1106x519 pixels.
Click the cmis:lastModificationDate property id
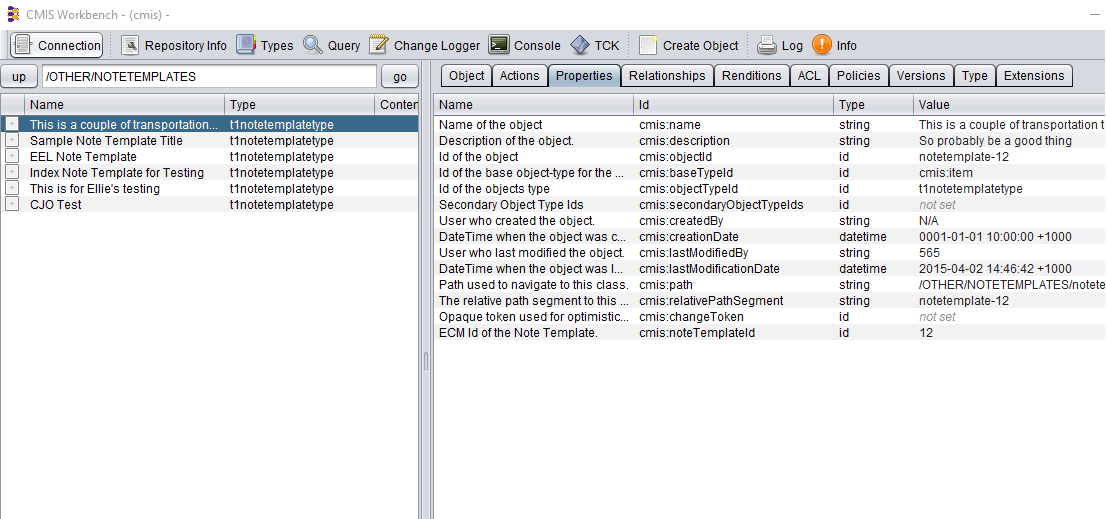coord(709,269)
